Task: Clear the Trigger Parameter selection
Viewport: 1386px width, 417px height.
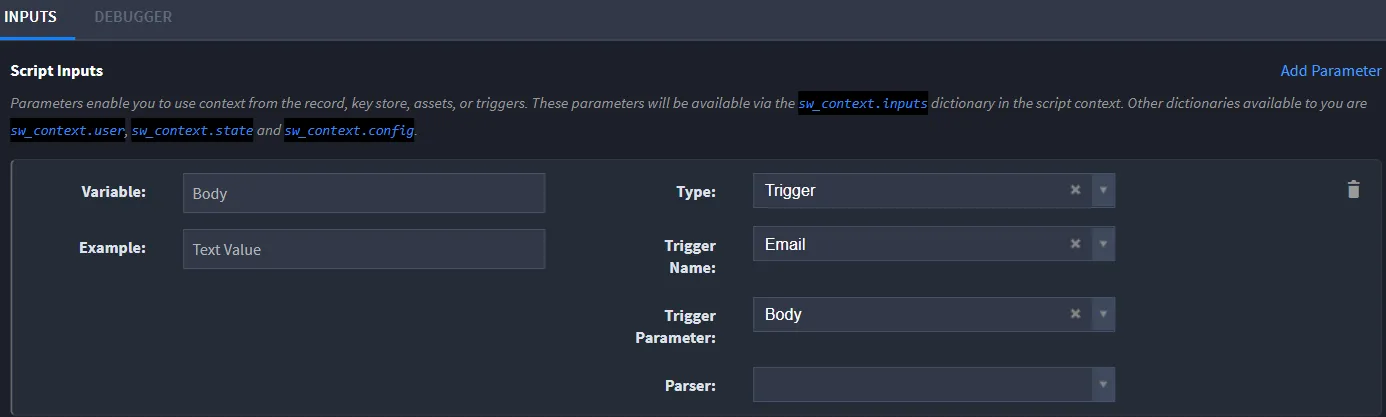Action: [x=1075, y=313]
